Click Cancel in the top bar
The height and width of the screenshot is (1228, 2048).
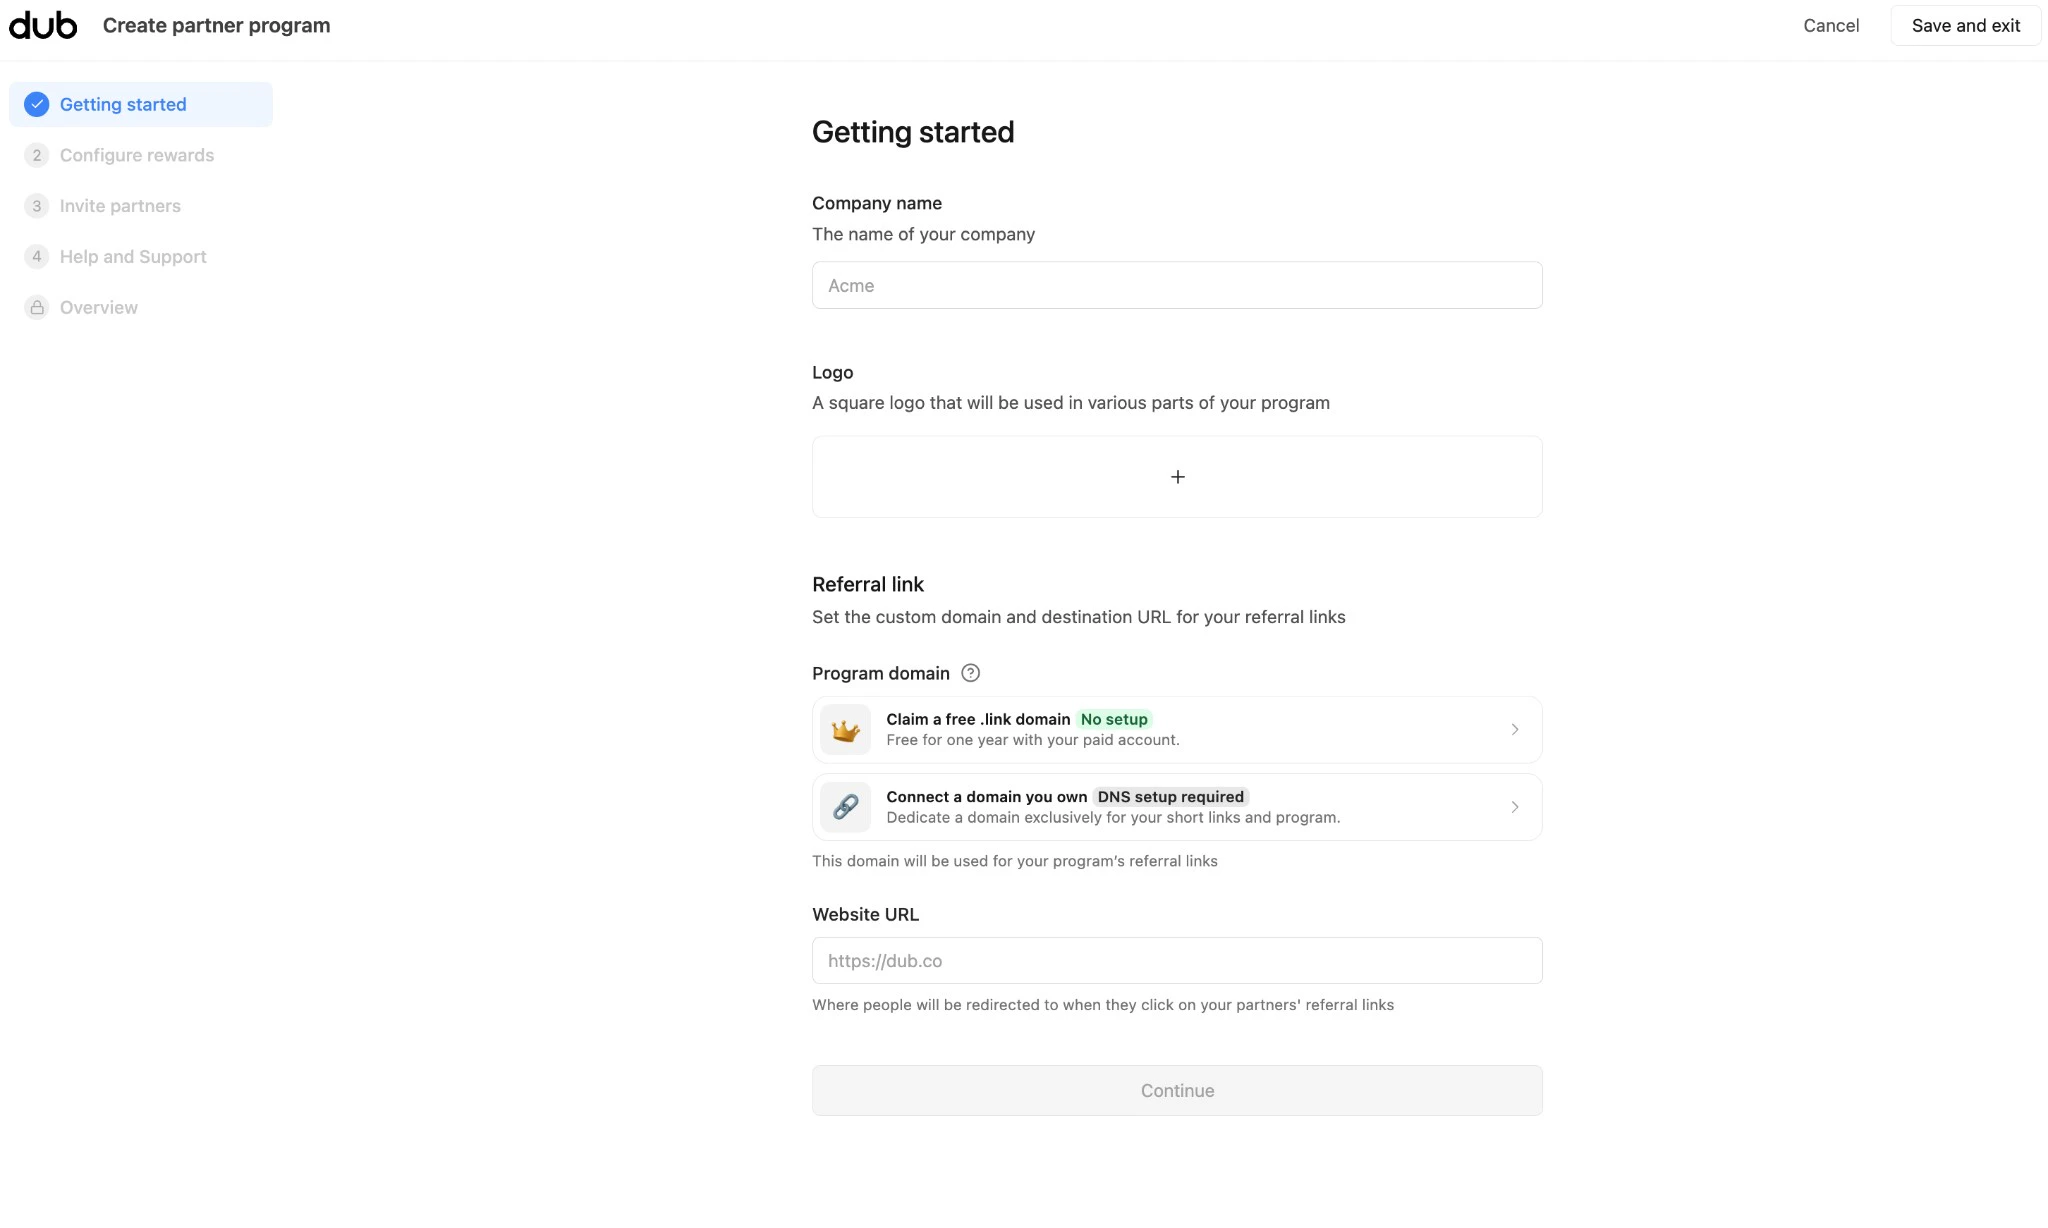(1831, 25)
